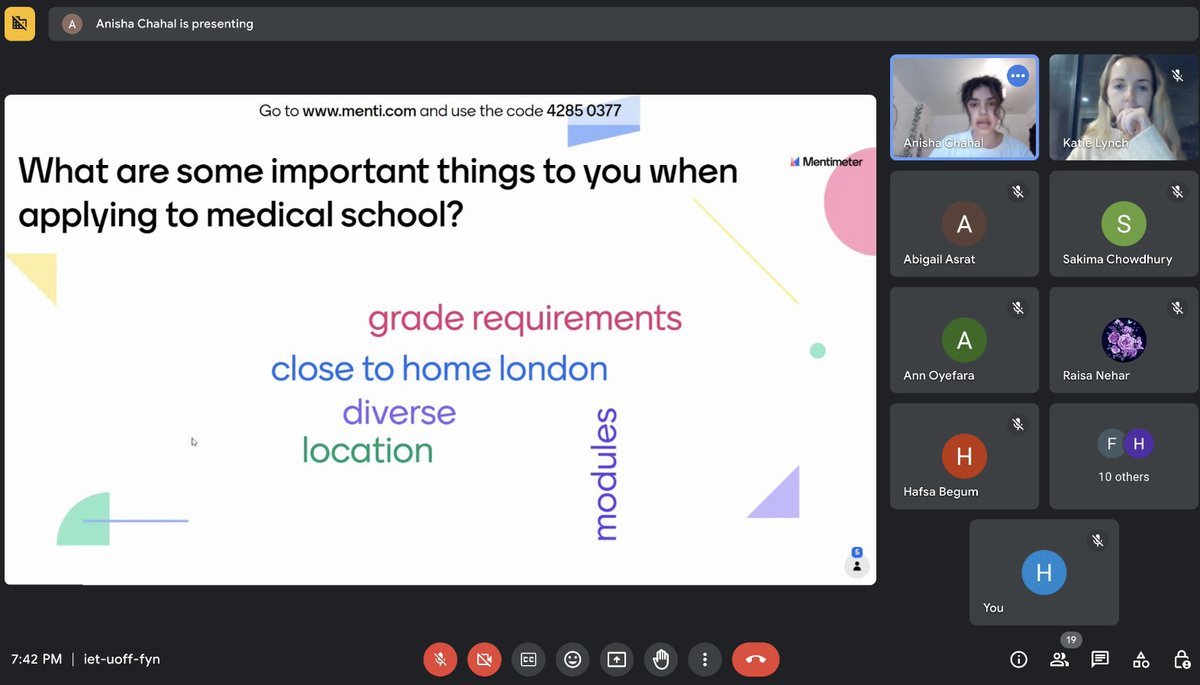Open host controls lock icon
The width and height of the screenshot is (1200, 685).
pyautogui.click(x=1181, y=659)
